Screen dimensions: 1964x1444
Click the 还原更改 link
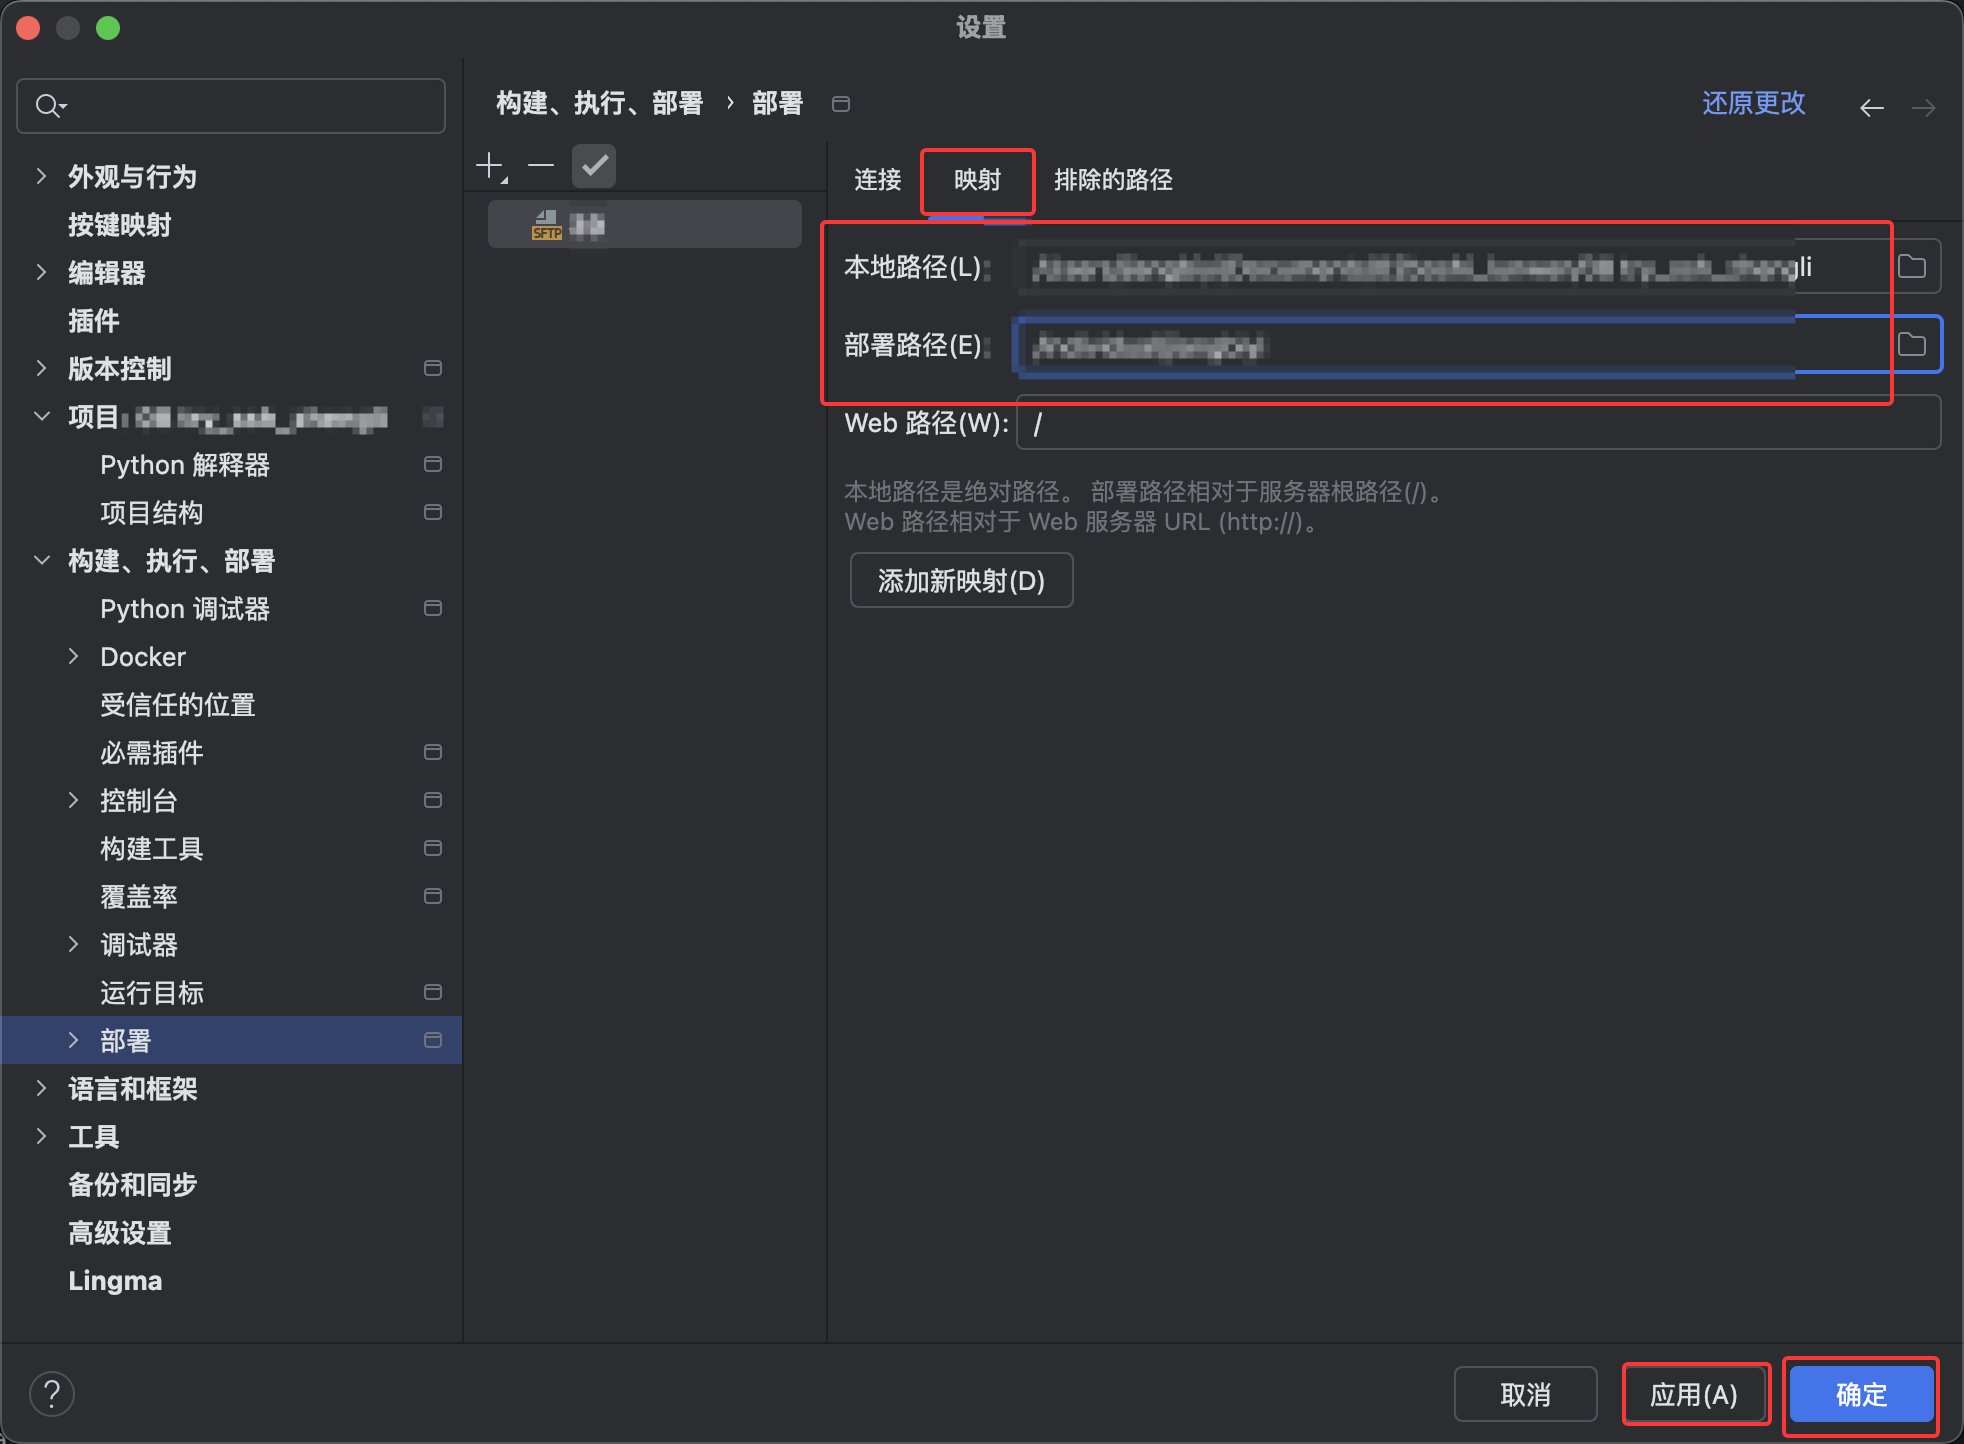1753,104
